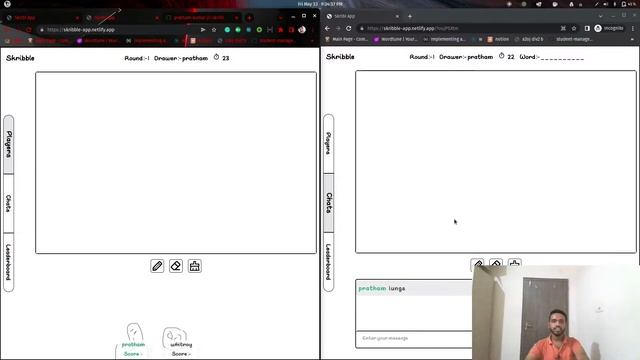Bookmark this page with star in right browser
640x360 pixels.
pos(574,28)
